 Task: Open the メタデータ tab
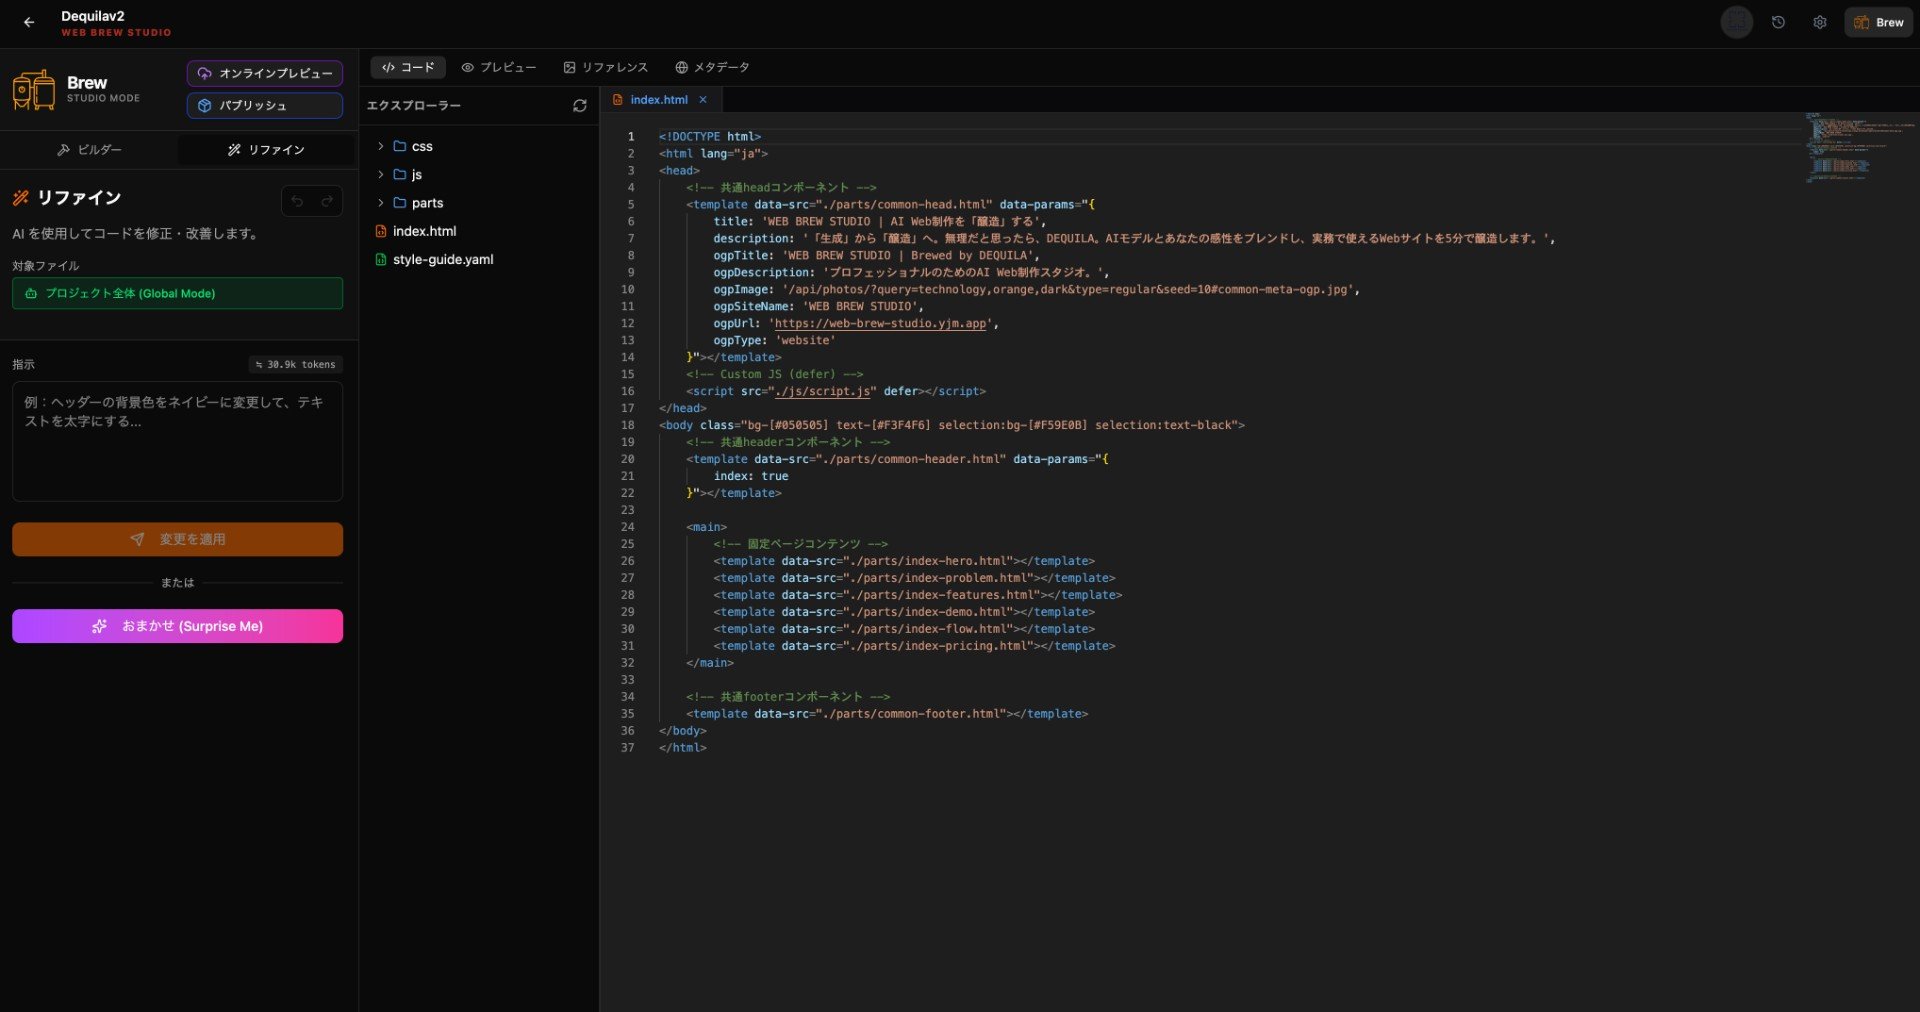pos(713,67)
